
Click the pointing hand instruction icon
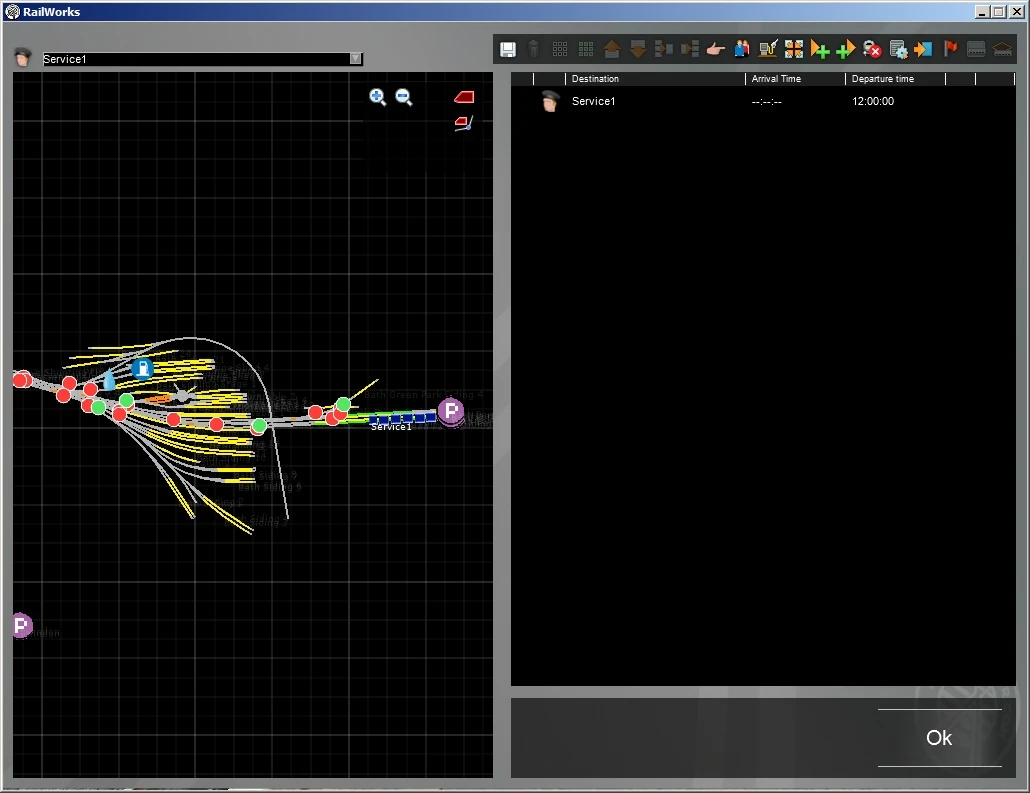pos(715,49)
